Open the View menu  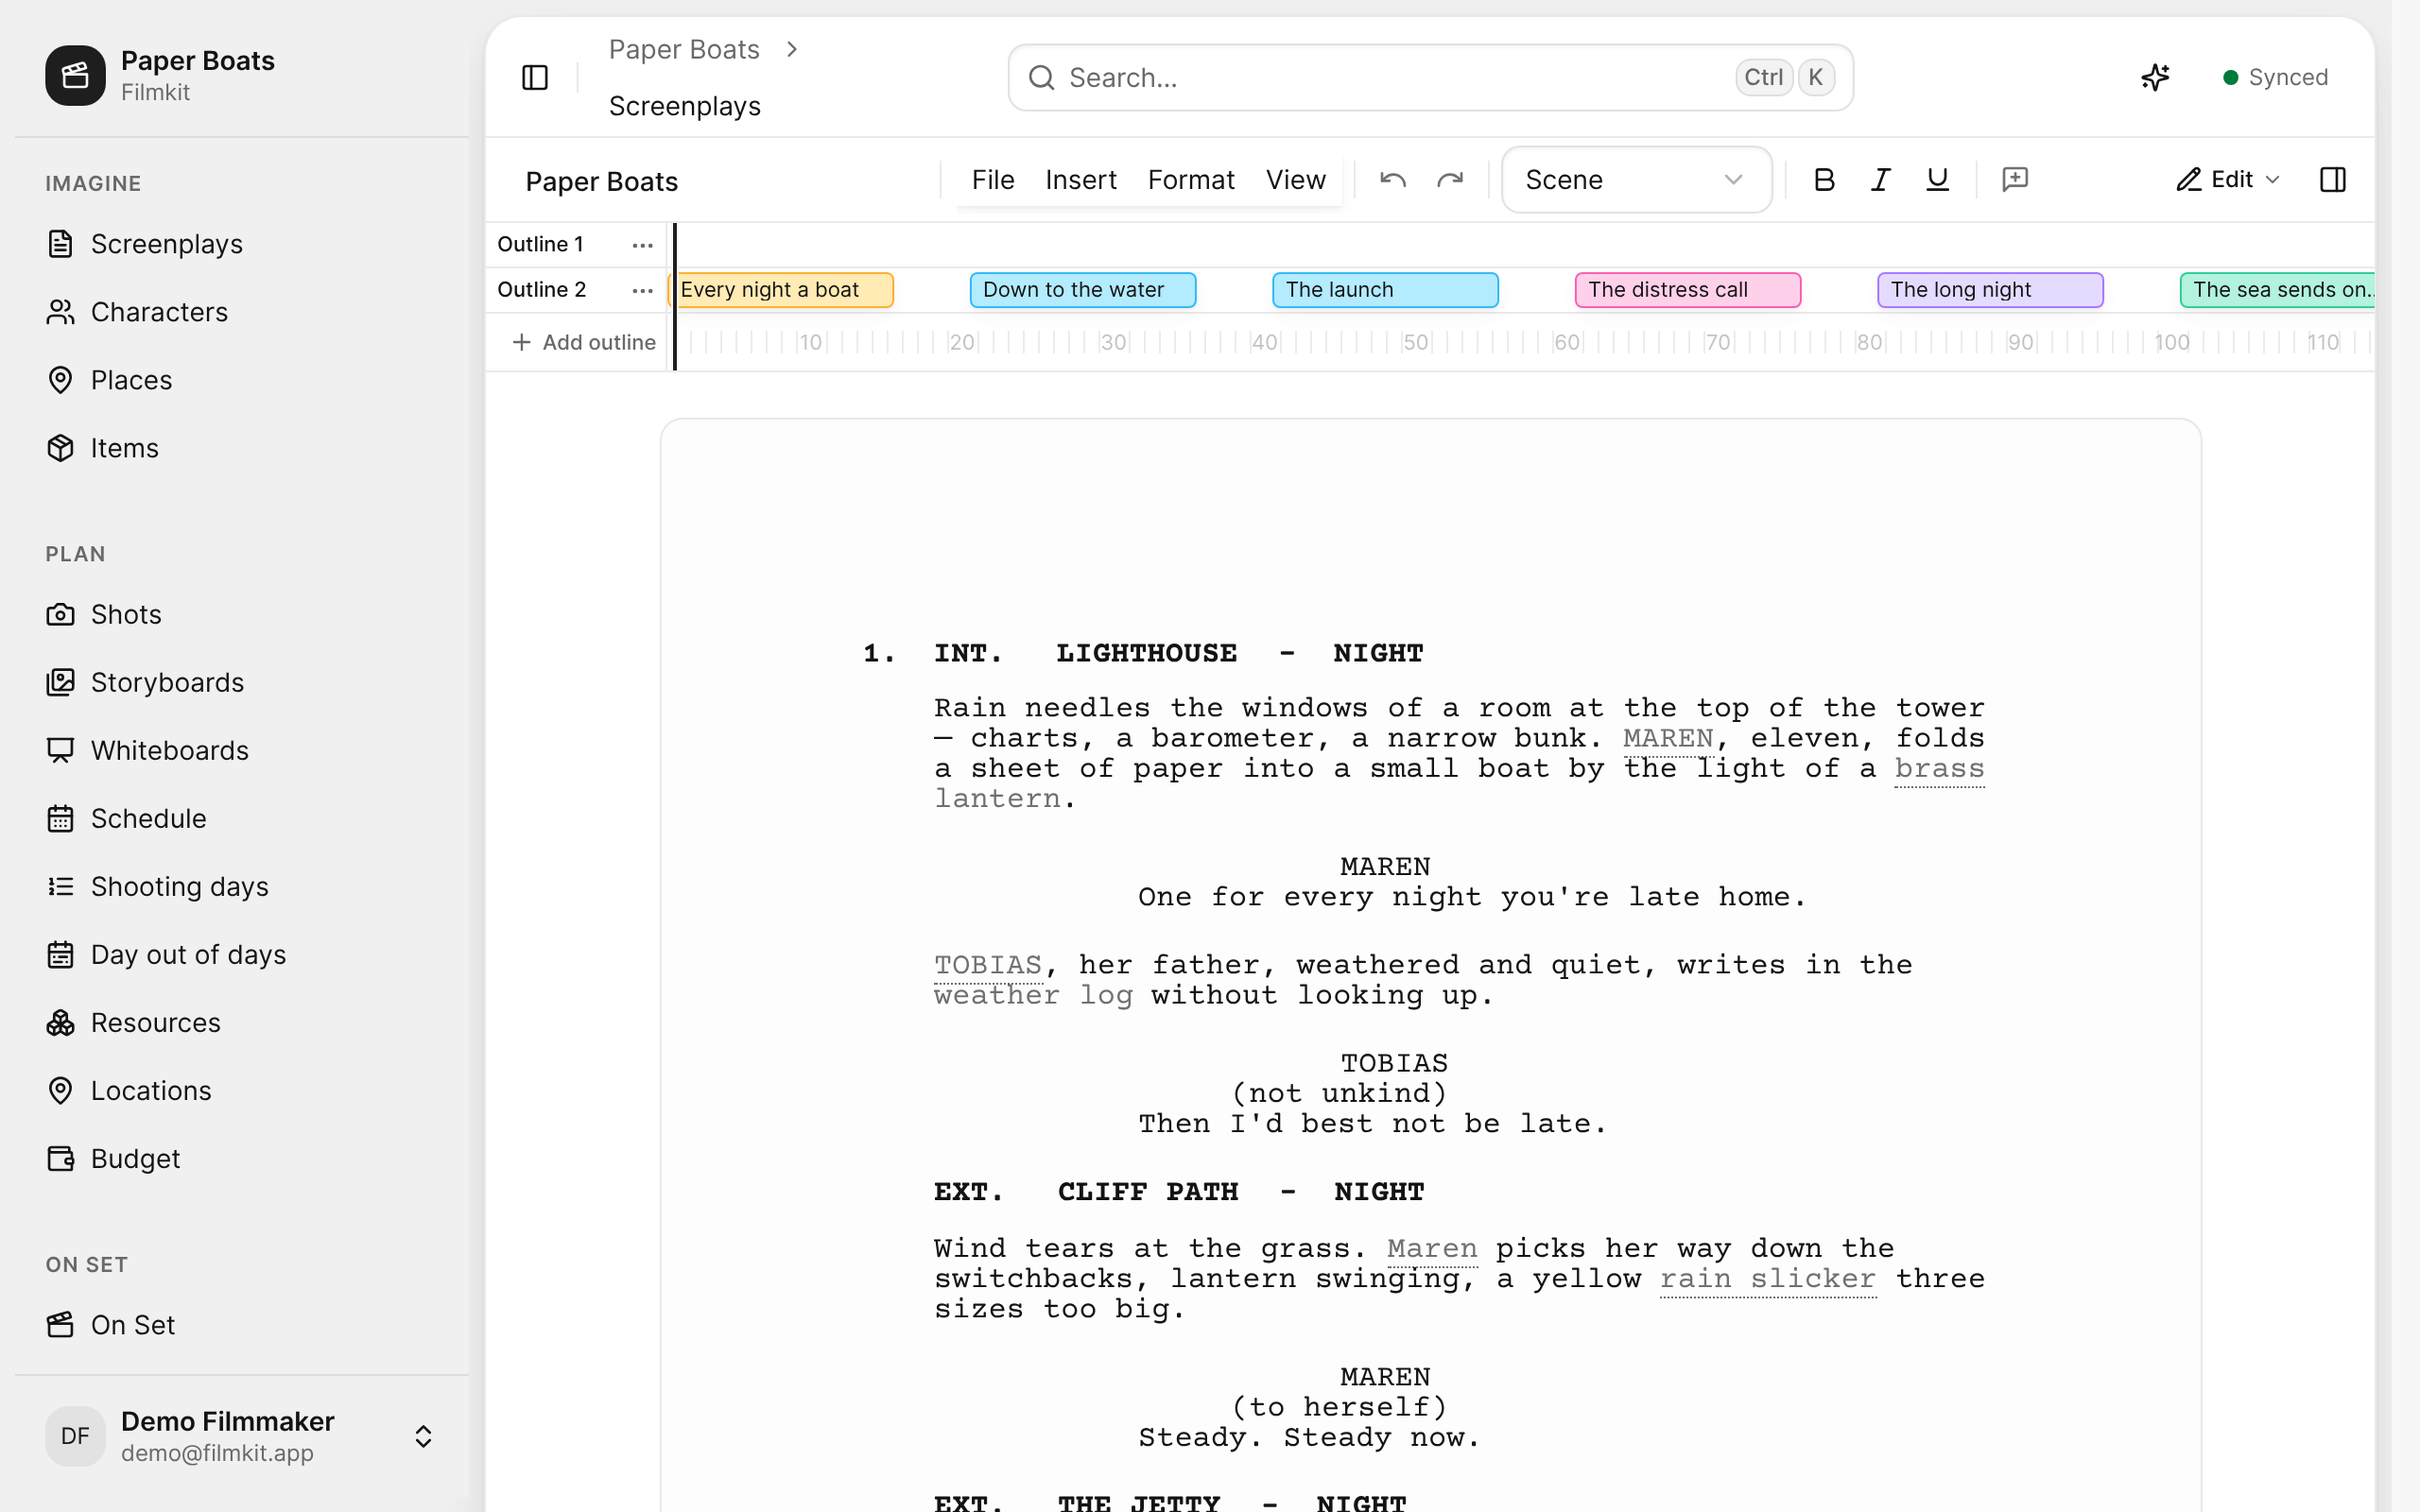[x=1296, y=180]
